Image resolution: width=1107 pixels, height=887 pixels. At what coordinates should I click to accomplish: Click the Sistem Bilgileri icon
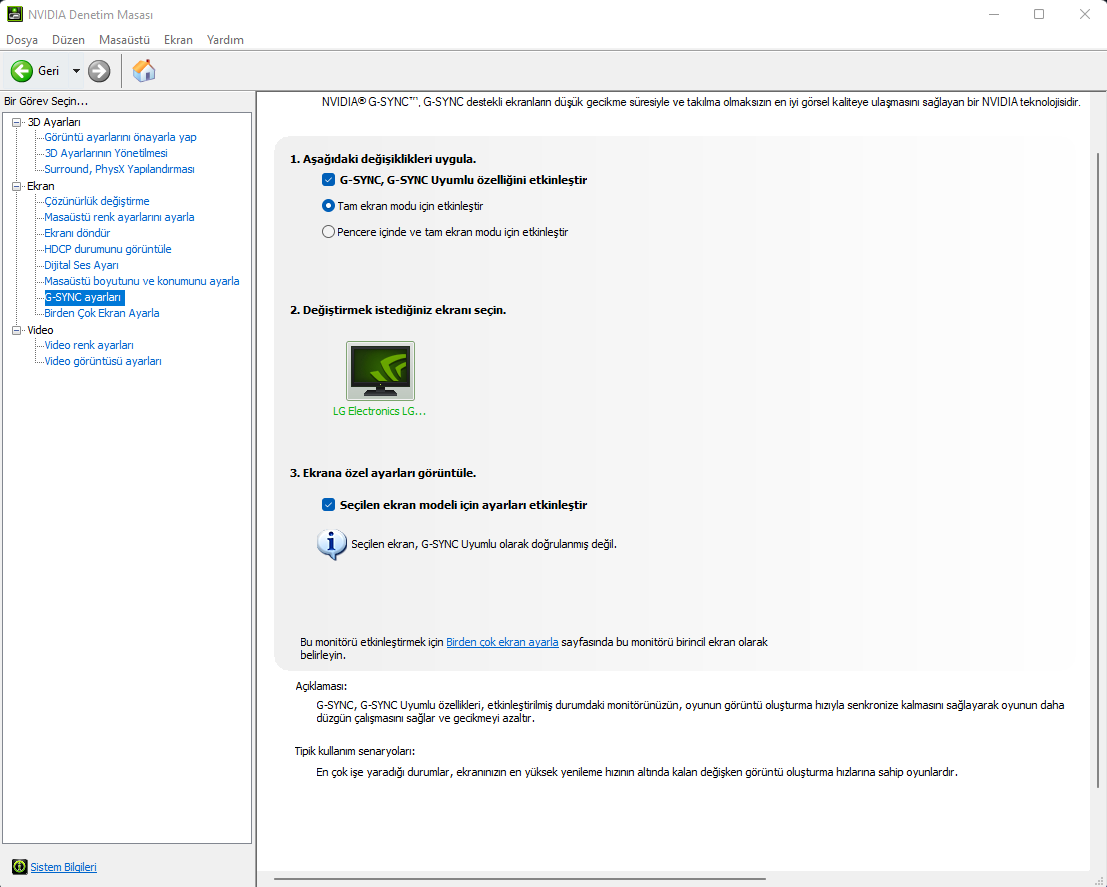19,867
